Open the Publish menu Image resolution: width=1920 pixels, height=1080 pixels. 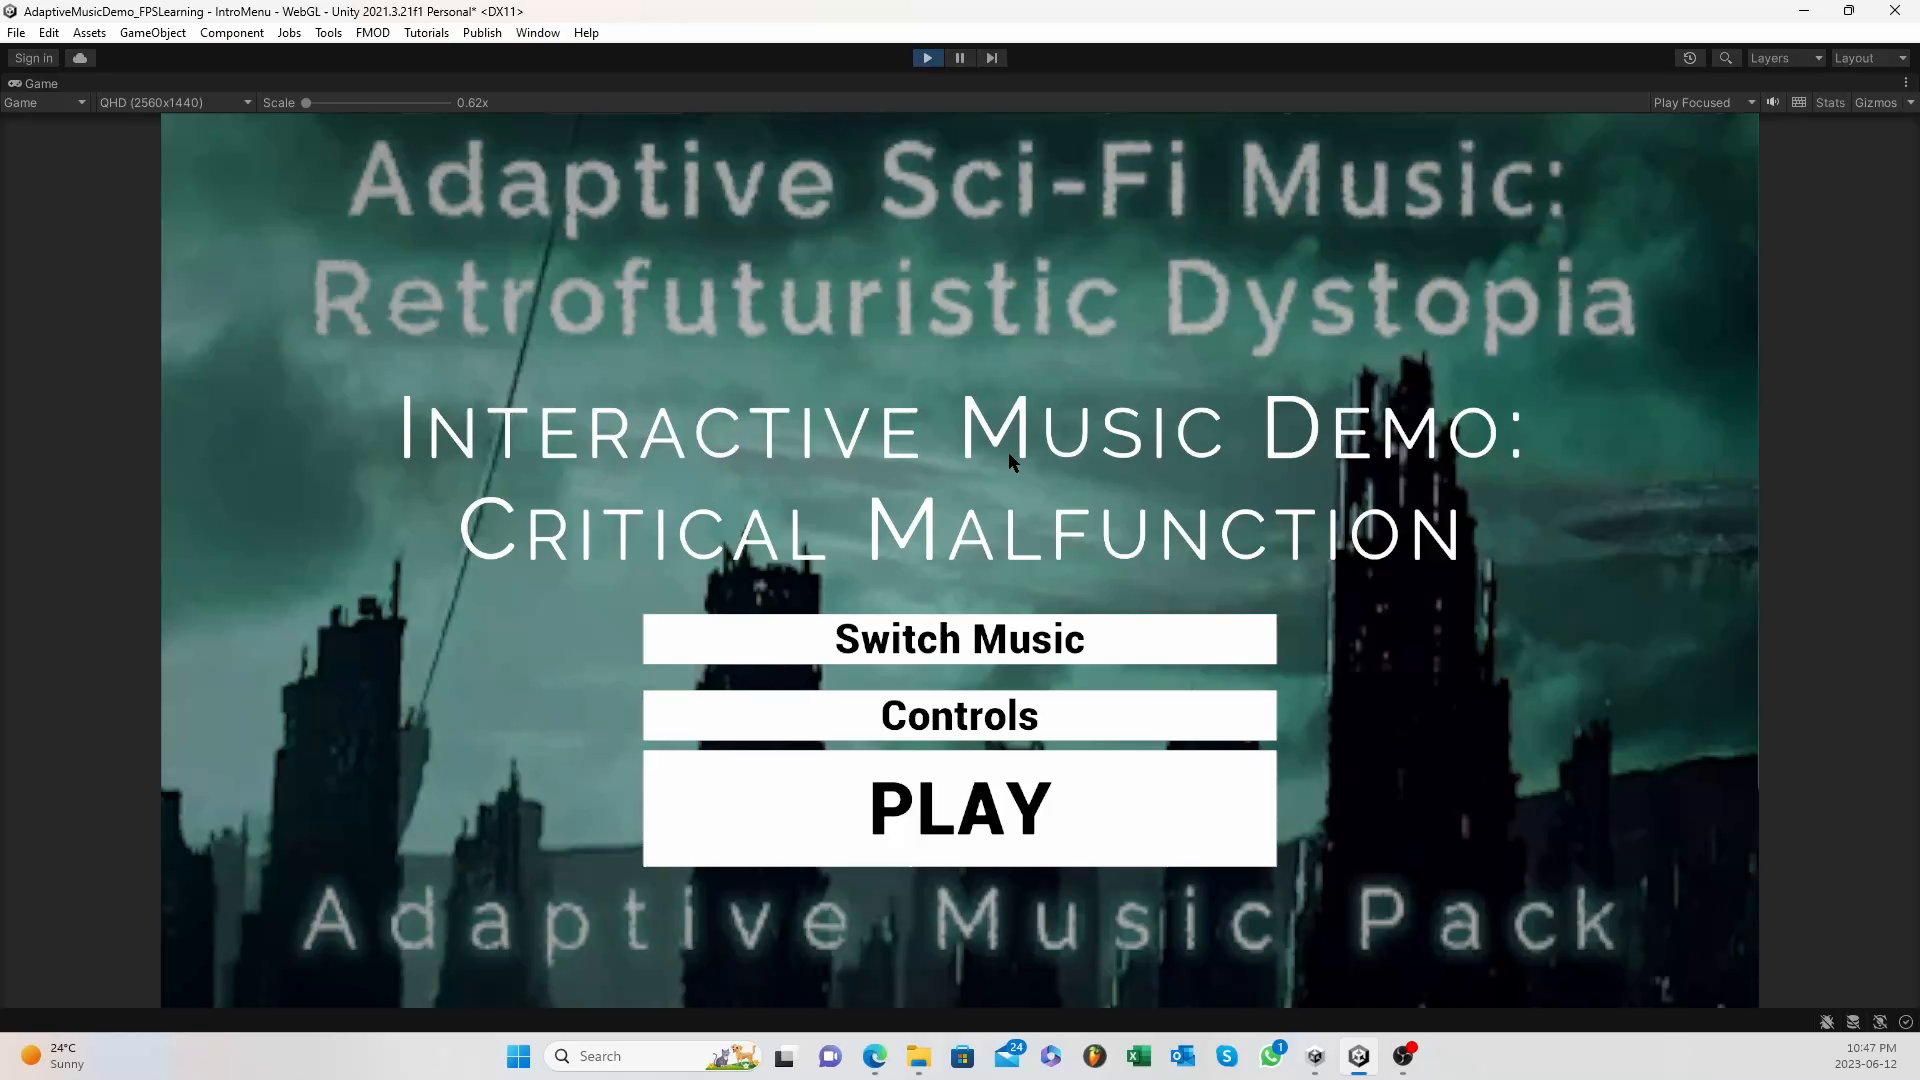click(482, 32)
